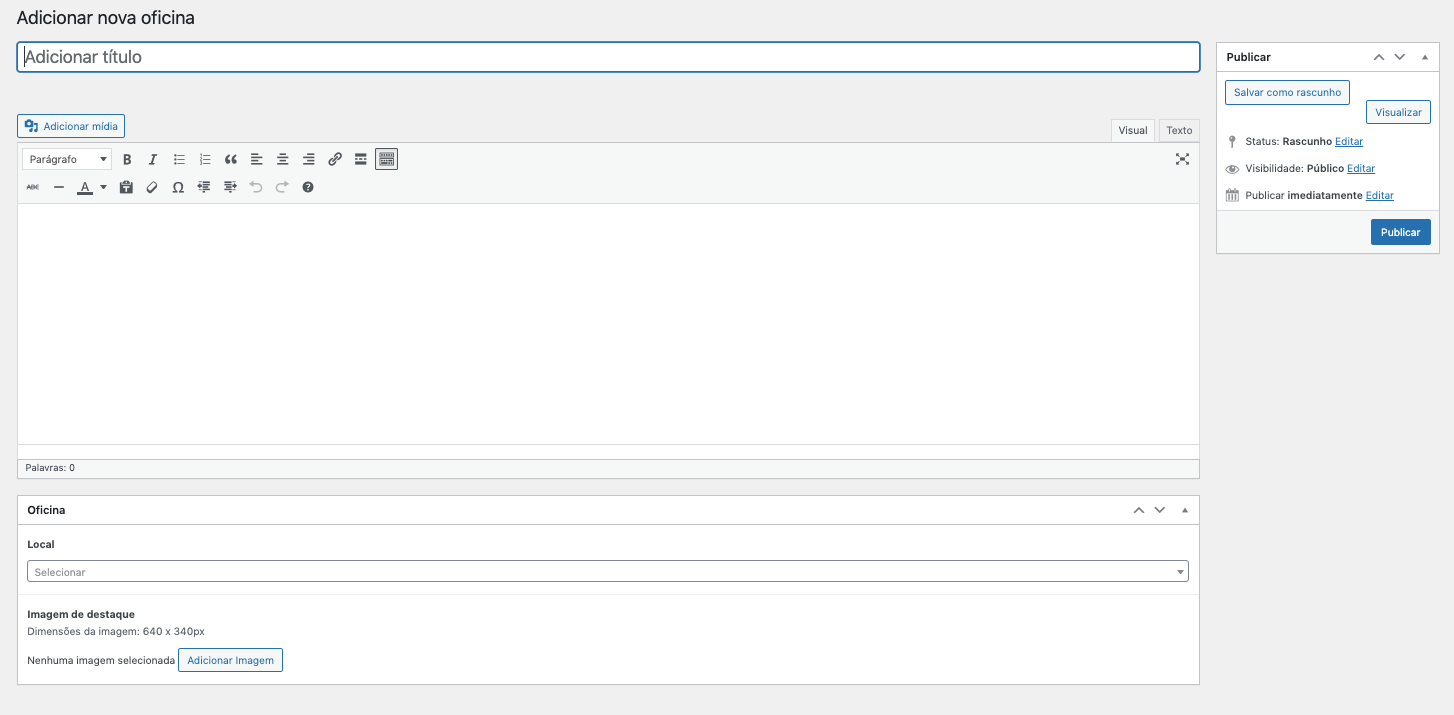
Task: Open the Parágrafo format dropdown
Action: [x=67, y=159]
